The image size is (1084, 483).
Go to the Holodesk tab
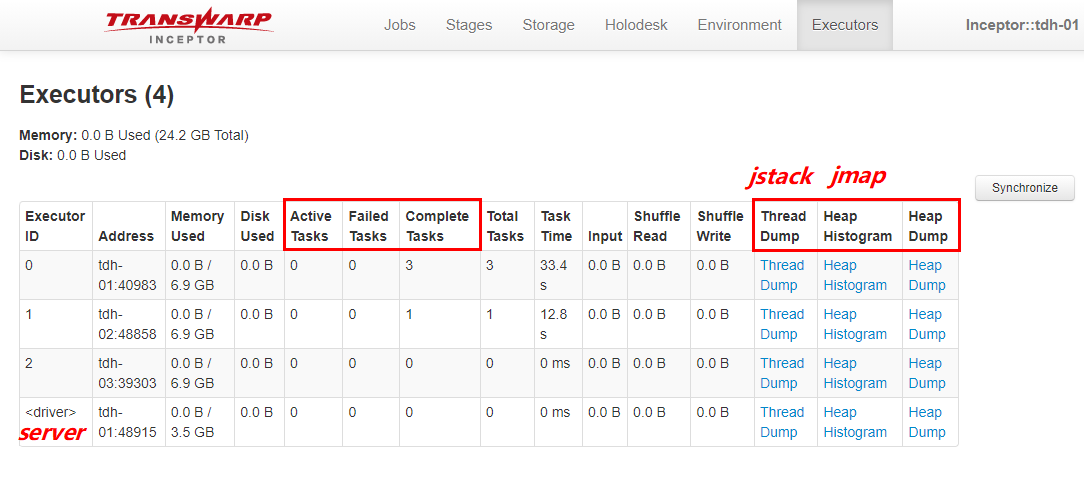point(636,25)
